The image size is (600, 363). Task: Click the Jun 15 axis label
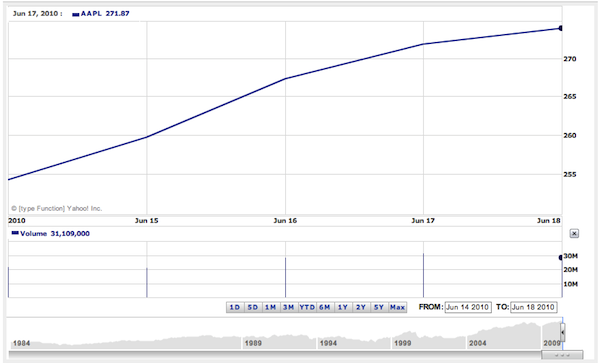tap(147, 221)
